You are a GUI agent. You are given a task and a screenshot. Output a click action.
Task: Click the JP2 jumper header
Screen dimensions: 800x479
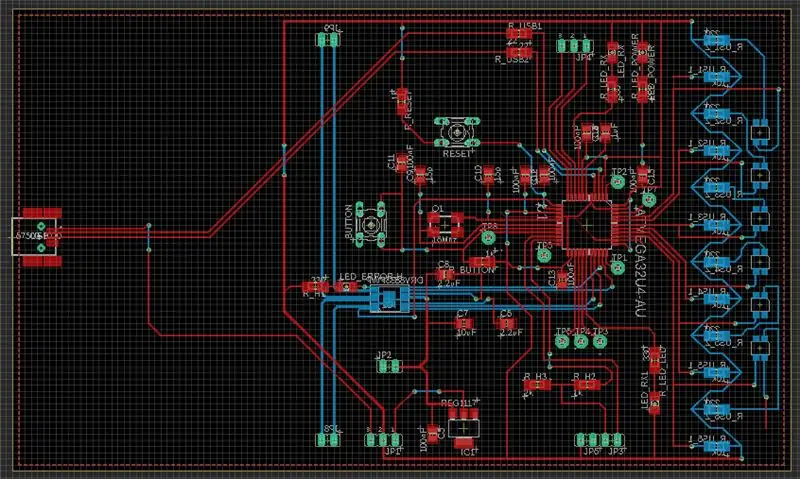coord(389,366)
